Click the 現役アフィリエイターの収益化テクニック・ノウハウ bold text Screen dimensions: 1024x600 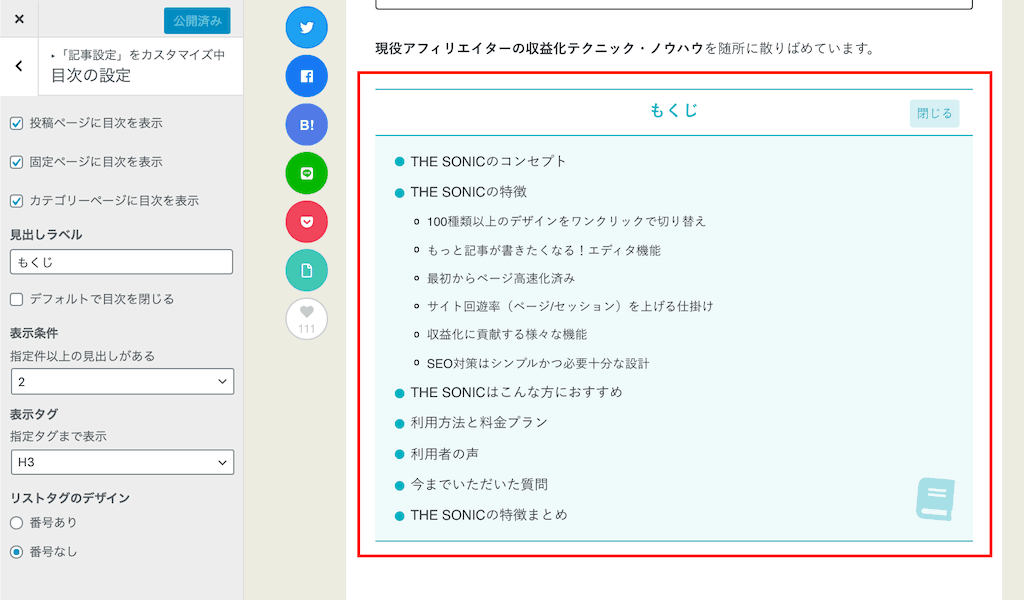(539, 48)
